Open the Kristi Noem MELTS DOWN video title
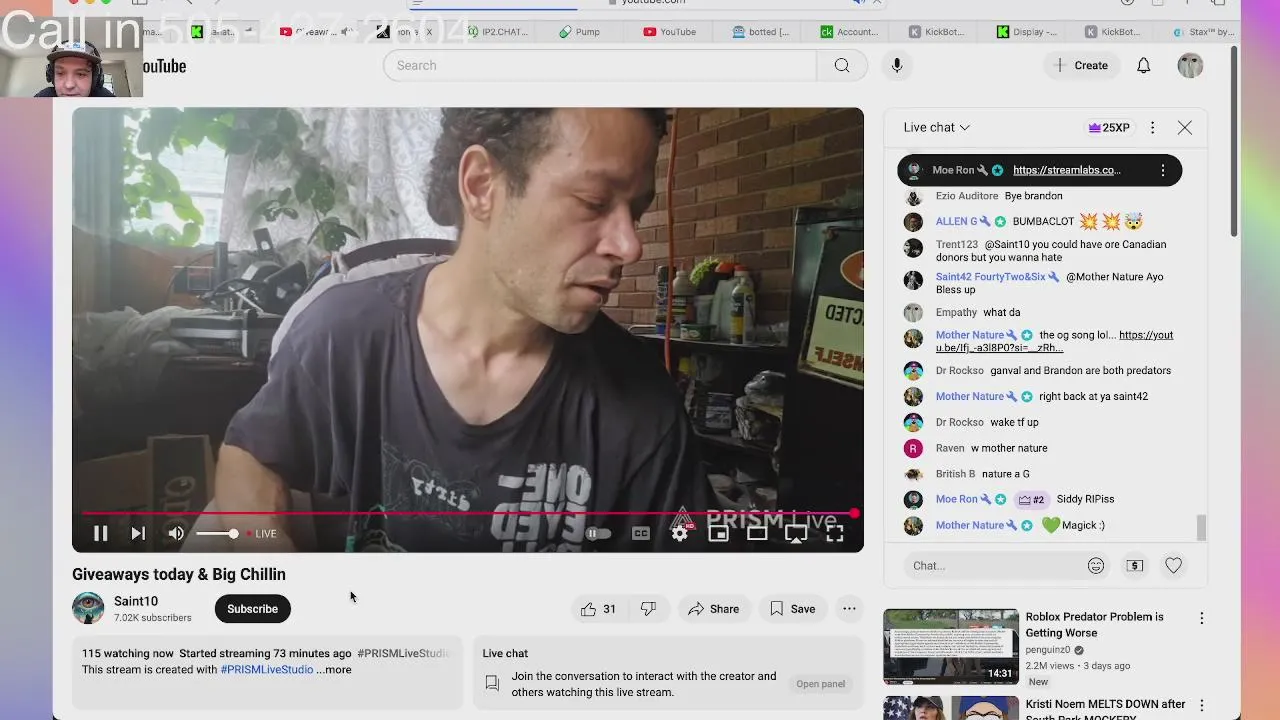 tap(1105, 710)
